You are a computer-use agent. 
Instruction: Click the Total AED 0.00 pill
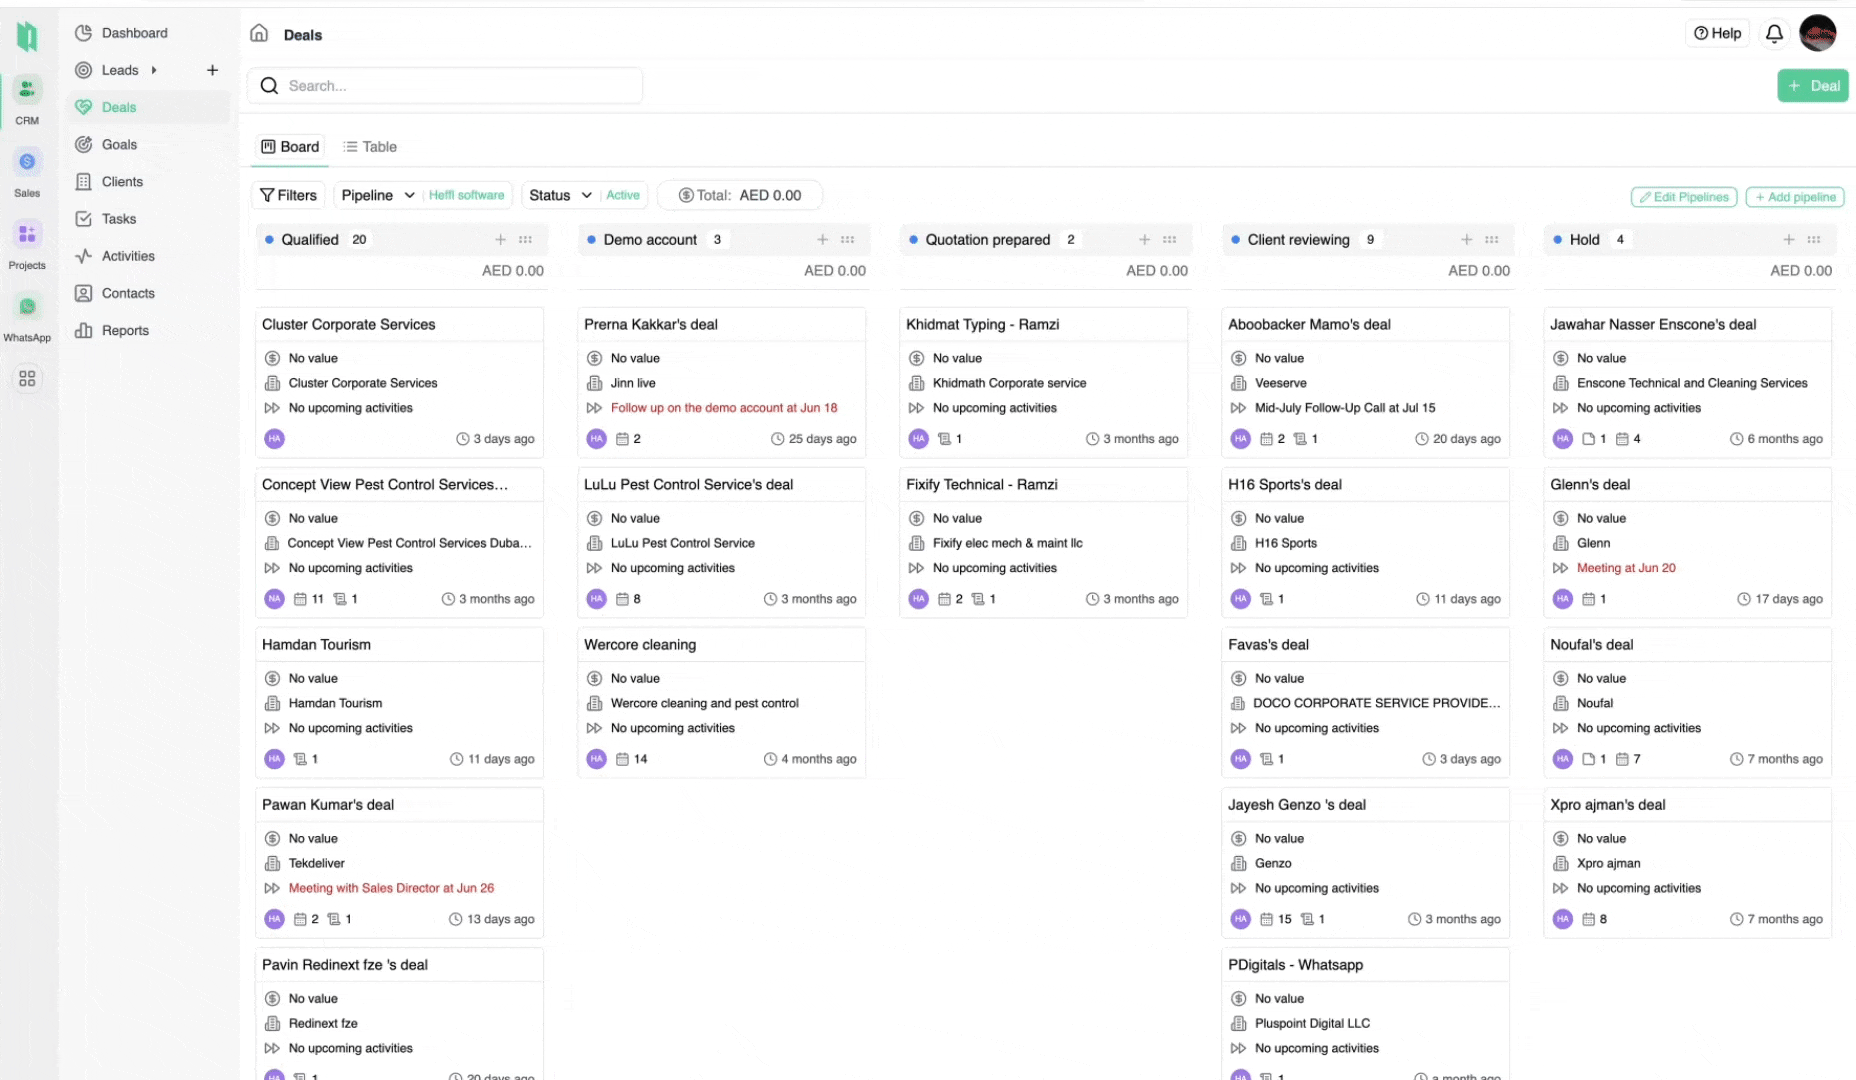click(x=739, y=195)
